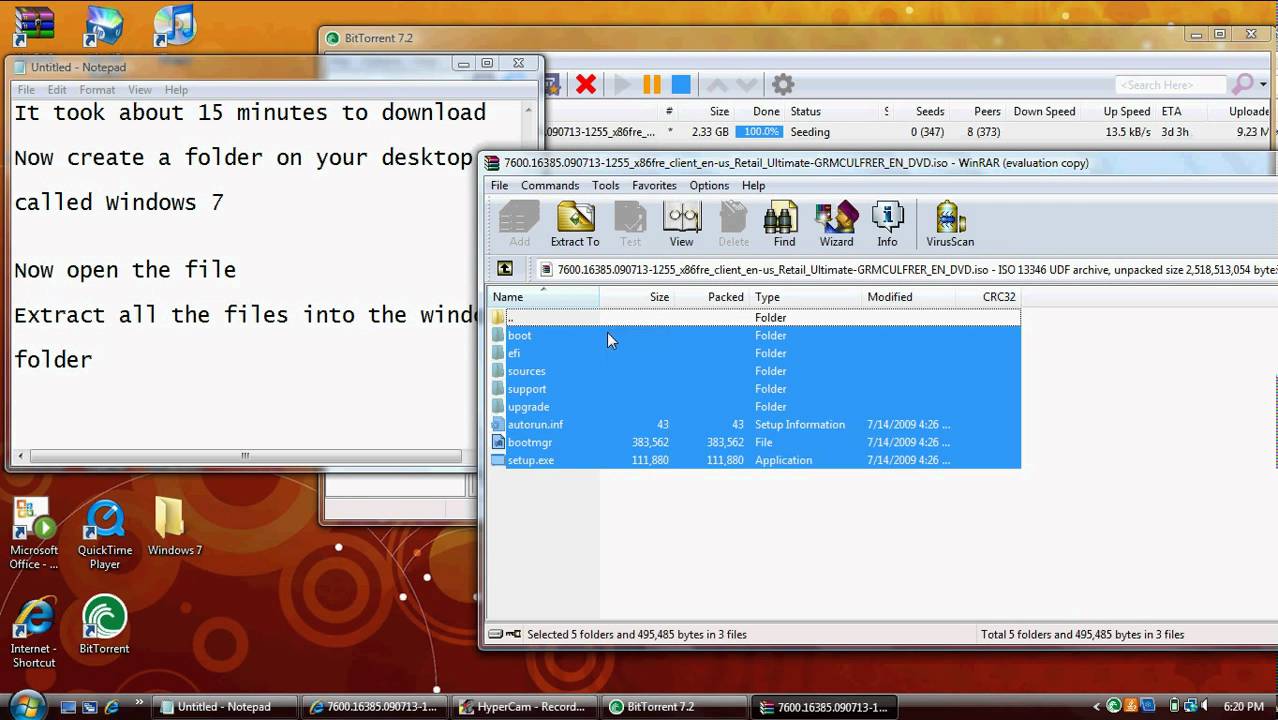Select setup.exe in WinRAR list
Viewport: 1278px width, 720px height.
[x=755, y=461]
